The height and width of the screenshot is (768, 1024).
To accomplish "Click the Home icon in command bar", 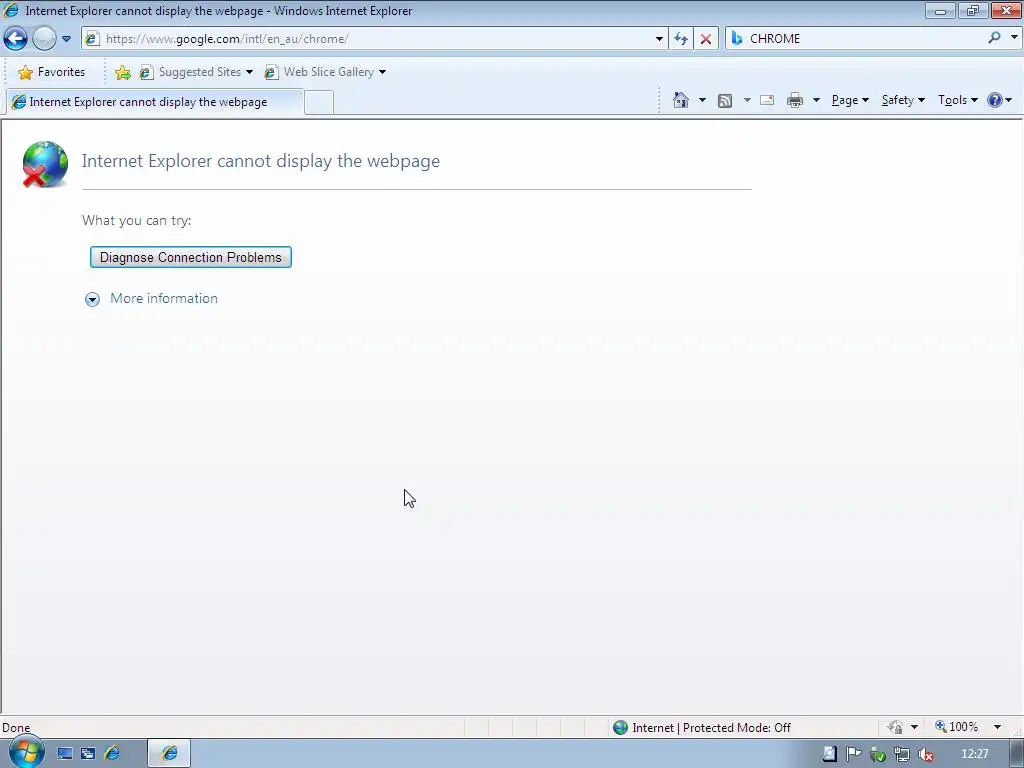I will (x=681, y=100).
